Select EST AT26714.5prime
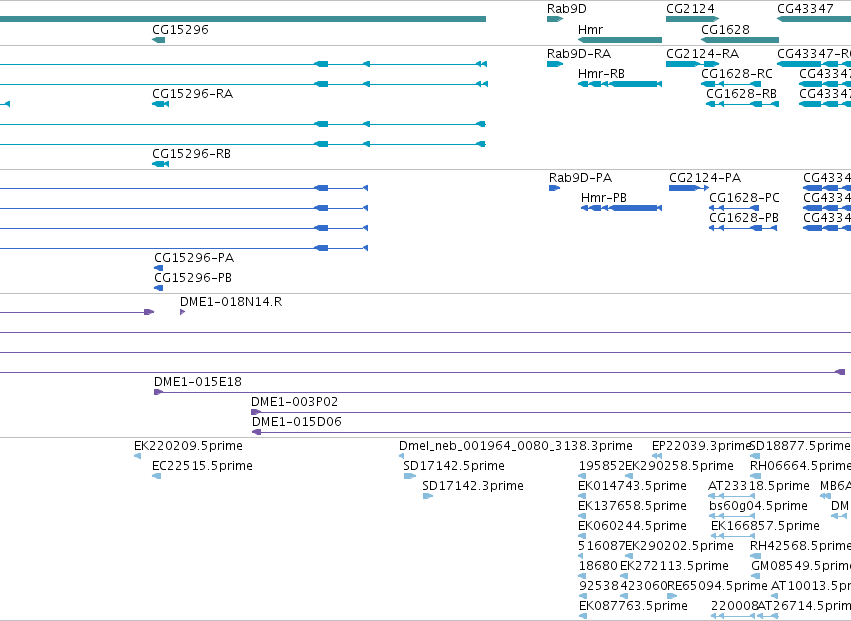851x621 pixels. pyautogui.click(x=804, y=606)
